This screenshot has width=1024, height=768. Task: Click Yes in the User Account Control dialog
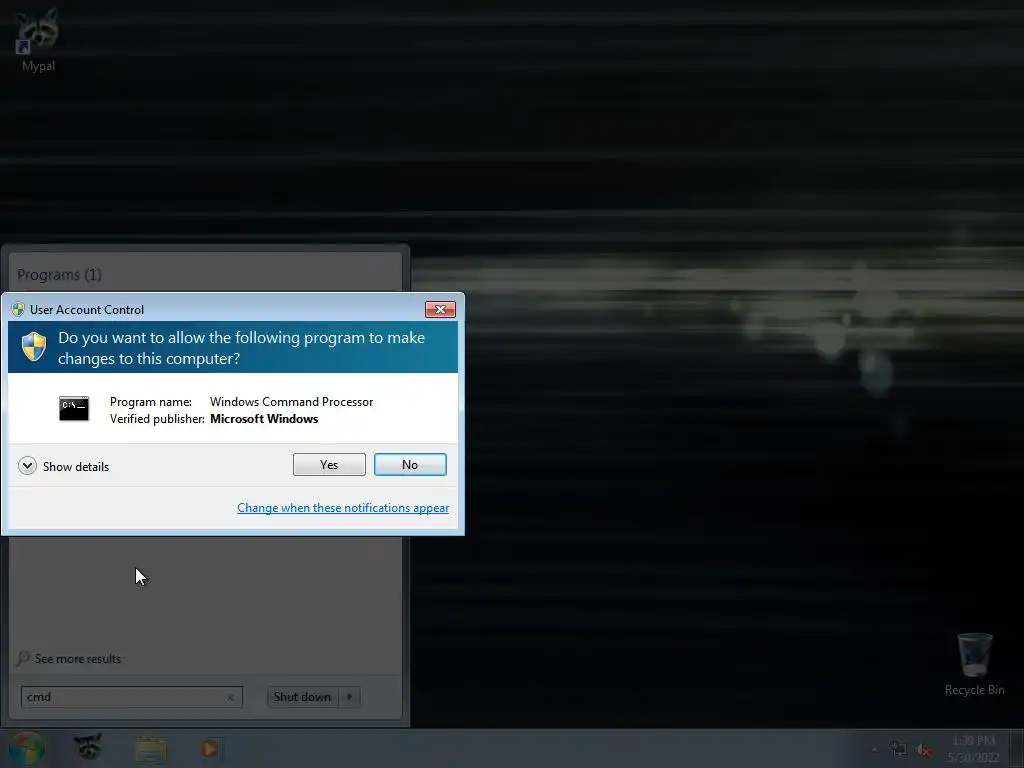(x=329, y=464)
